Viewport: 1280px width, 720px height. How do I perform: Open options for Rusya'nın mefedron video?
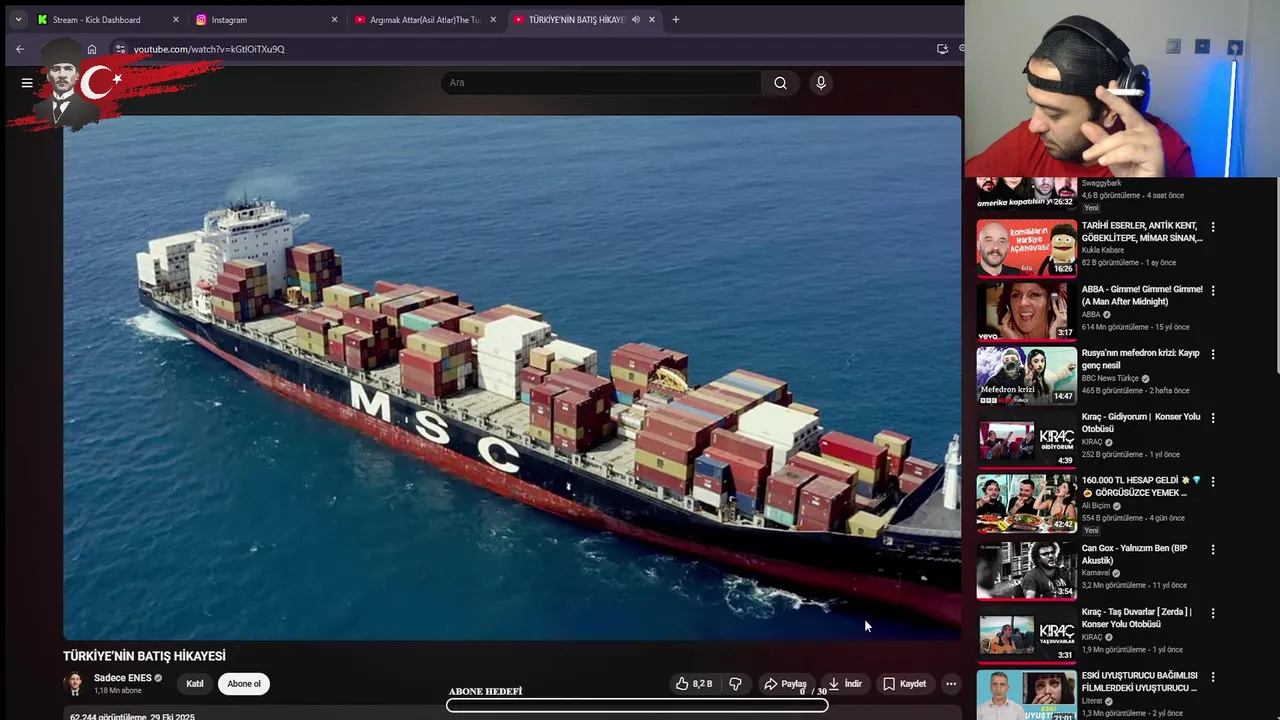coord(1213,354)
